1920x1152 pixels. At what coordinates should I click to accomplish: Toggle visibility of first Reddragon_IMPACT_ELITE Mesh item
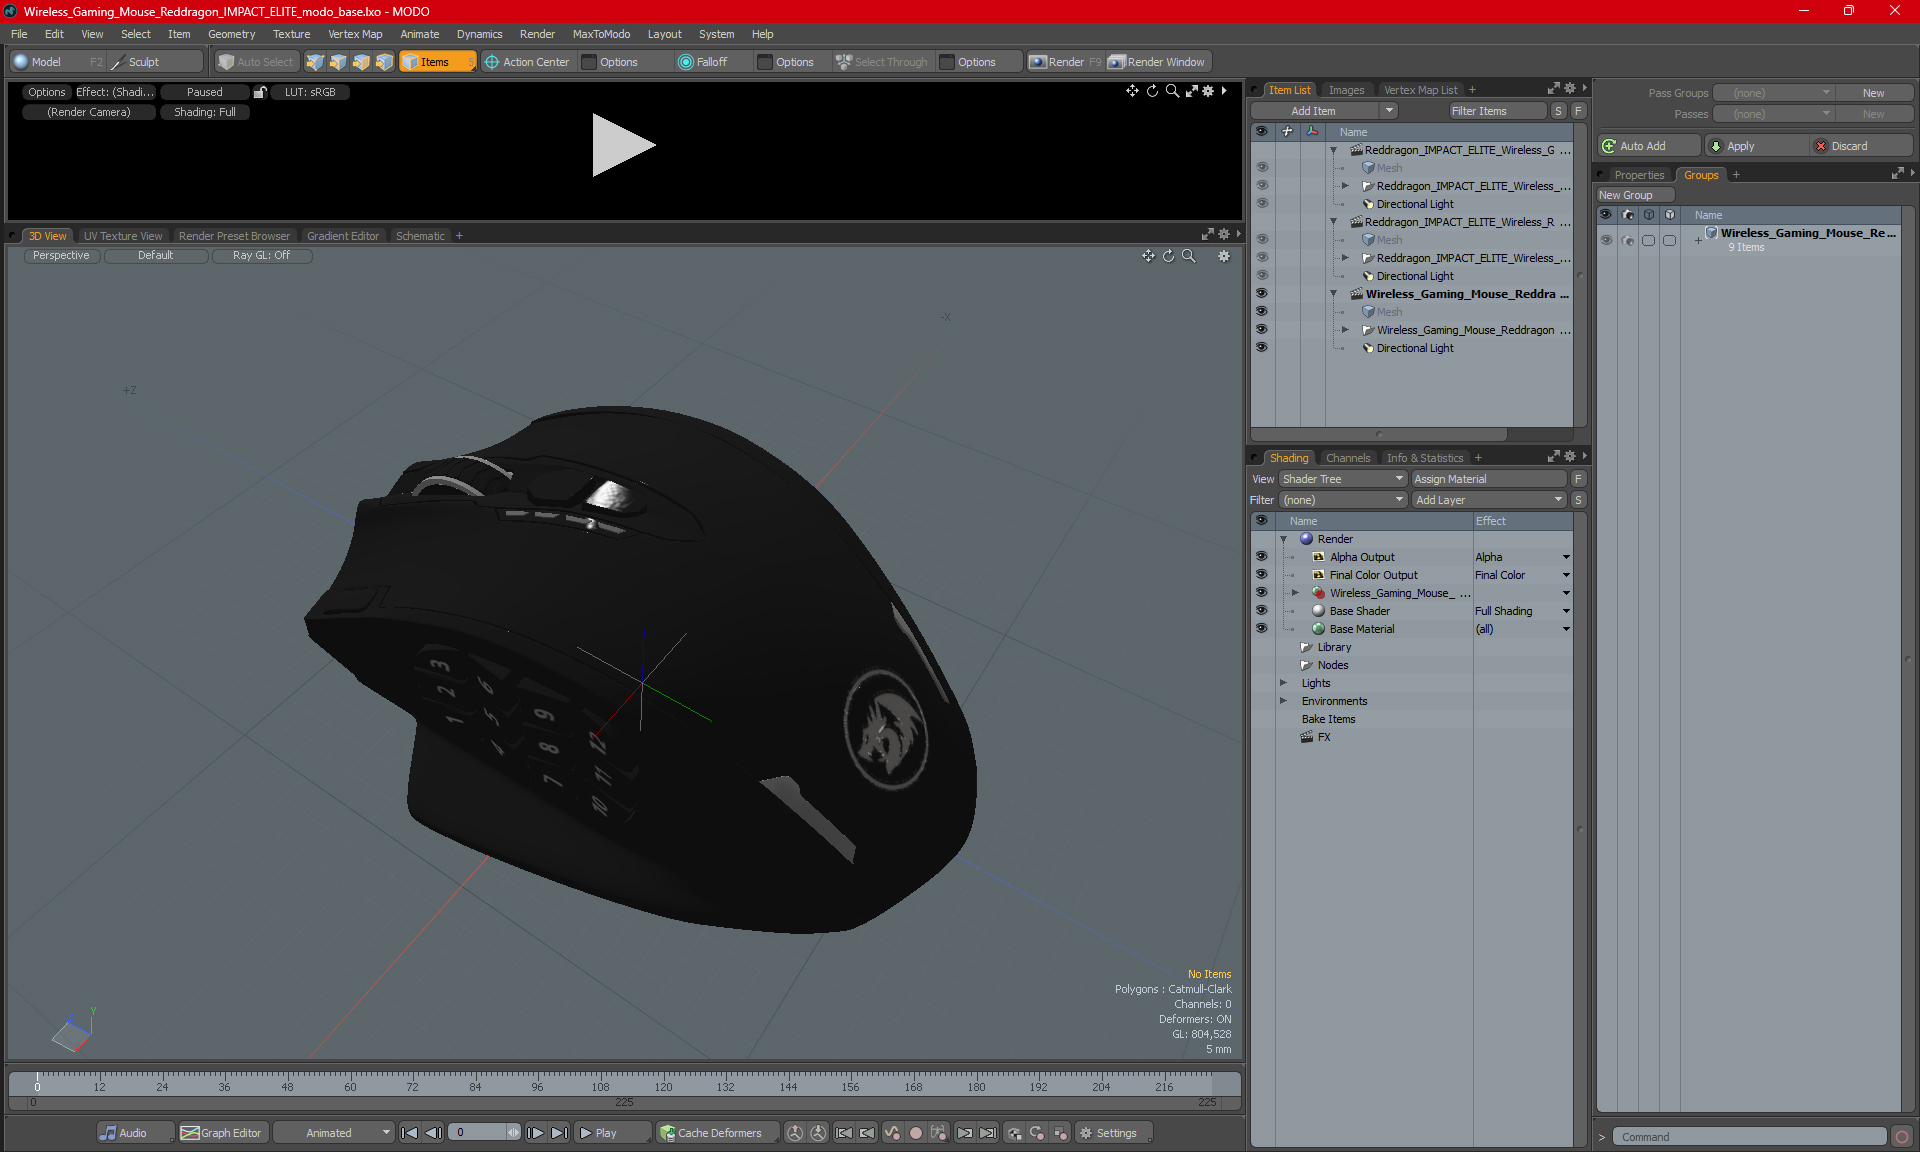(x=1262, y=168)
